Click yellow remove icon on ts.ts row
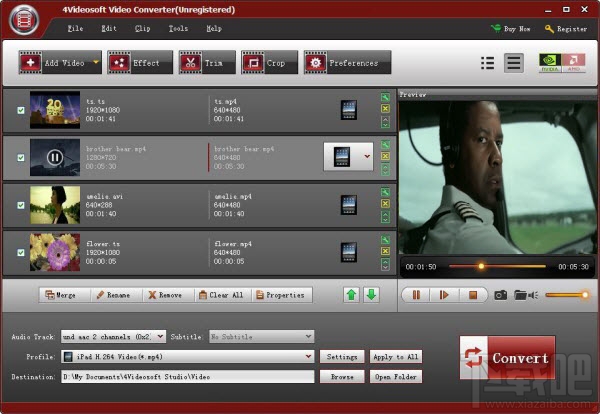 385,109
